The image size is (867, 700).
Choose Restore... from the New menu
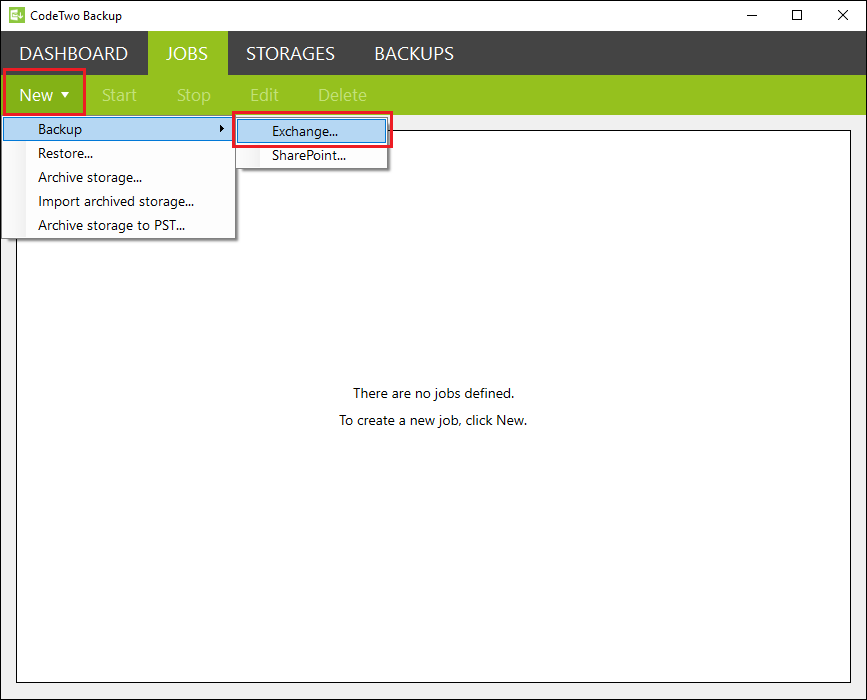[118, 153]
